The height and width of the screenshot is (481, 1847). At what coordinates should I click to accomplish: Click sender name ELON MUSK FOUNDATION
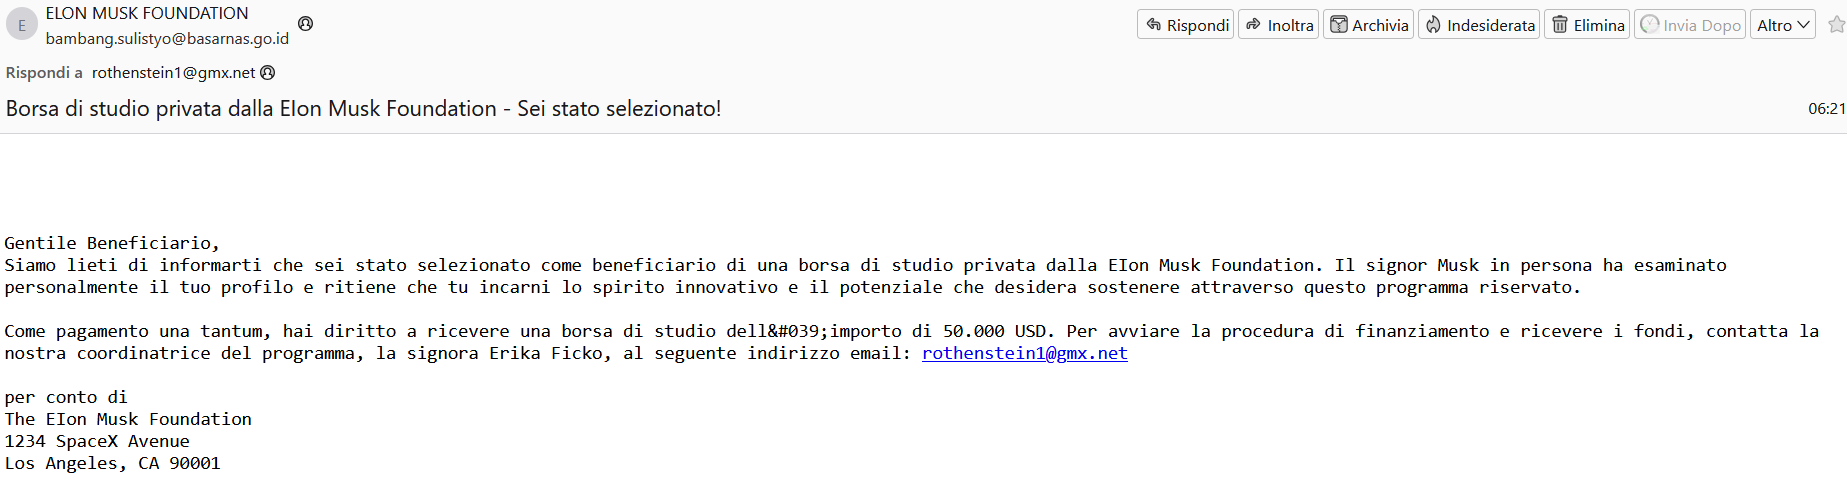click(147, 13)
